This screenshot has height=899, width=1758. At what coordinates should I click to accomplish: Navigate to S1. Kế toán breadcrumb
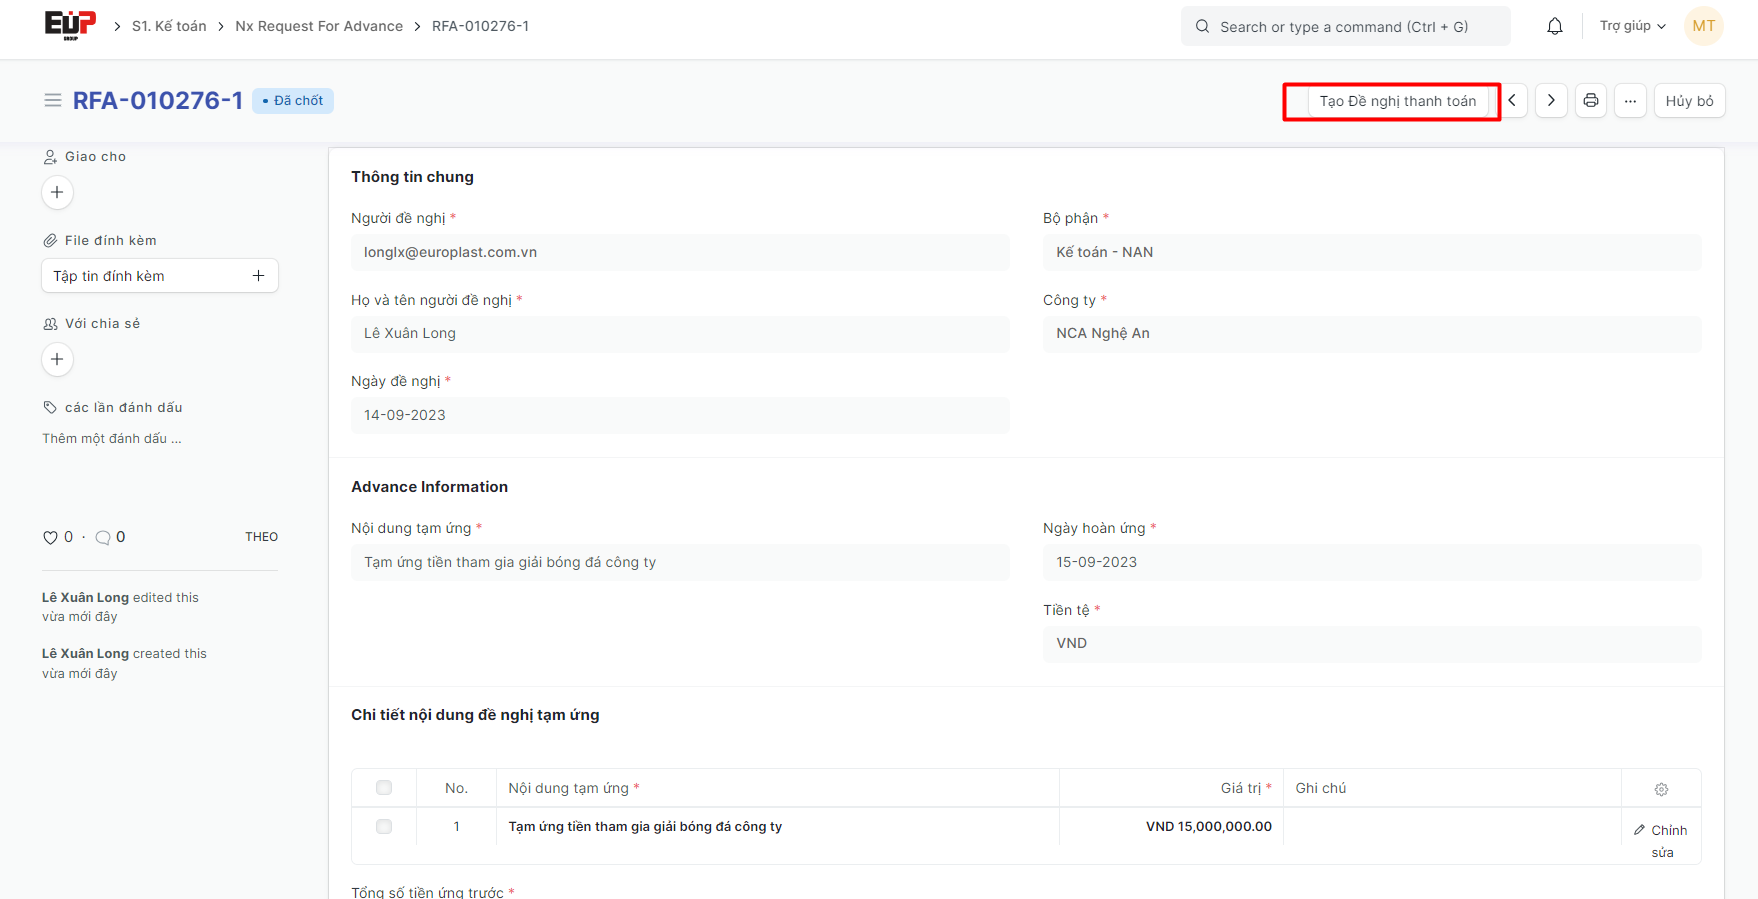169,26
